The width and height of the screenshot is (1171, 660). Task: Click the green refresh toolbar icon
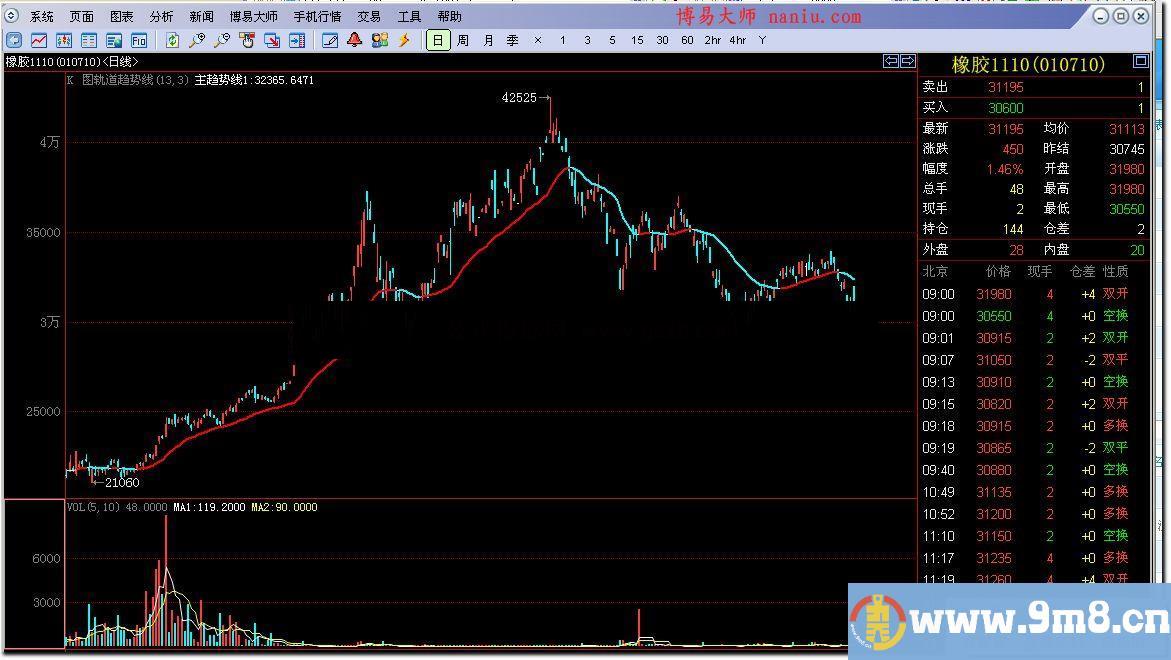172,40
